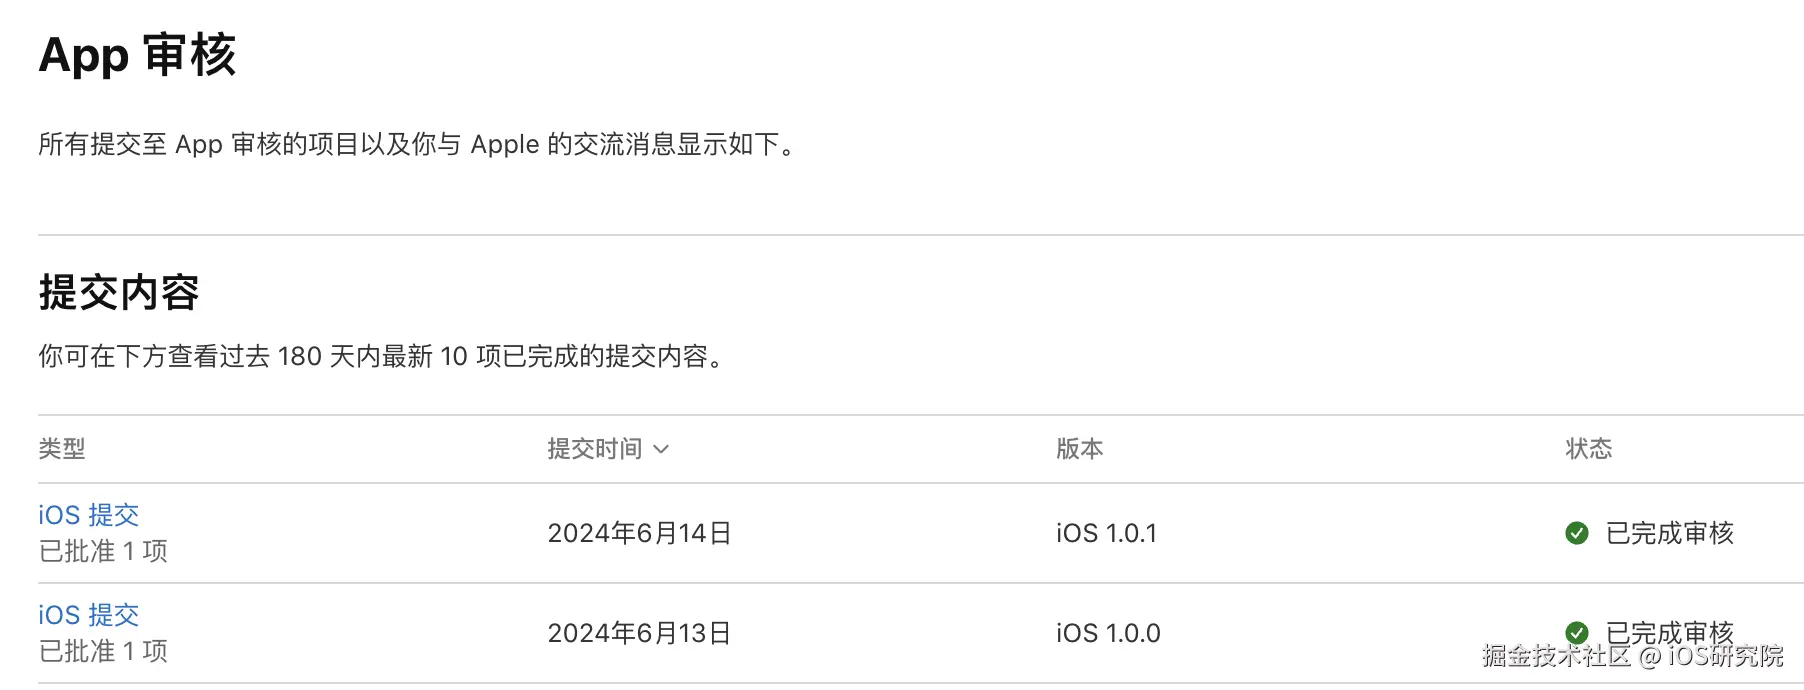Click the iOS 1.0.1 version label
Image resolution: width=1804 pixels, height=690 pixels.
tap(1107, 533)
